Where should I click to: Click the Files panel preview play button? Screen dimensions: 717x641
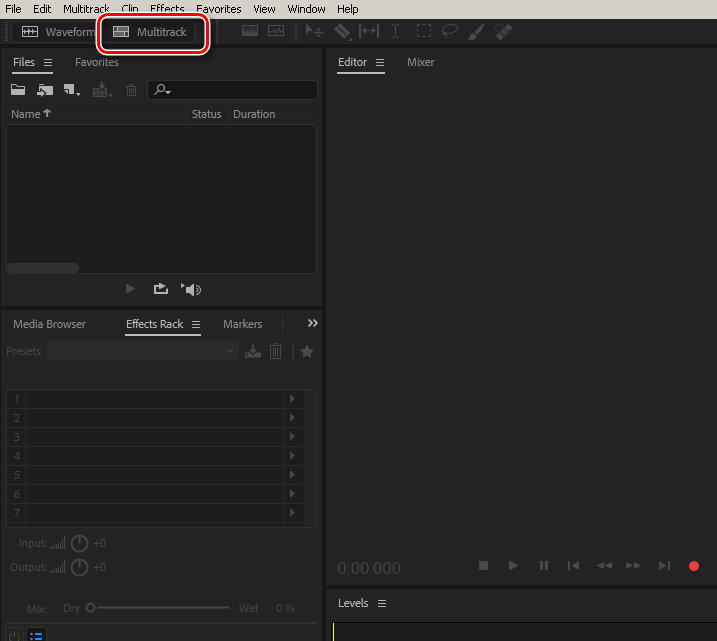coord(130,289)
